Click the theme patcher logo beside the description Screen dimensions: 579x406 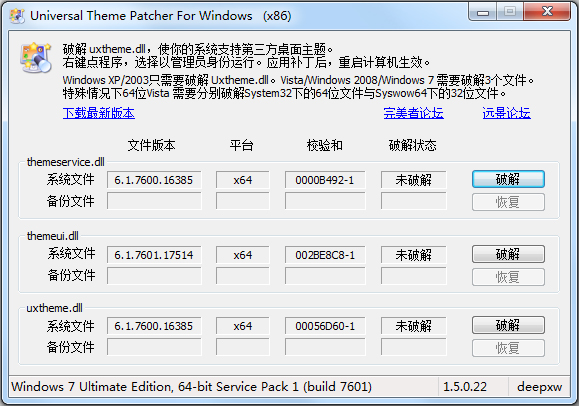(36, 58)
